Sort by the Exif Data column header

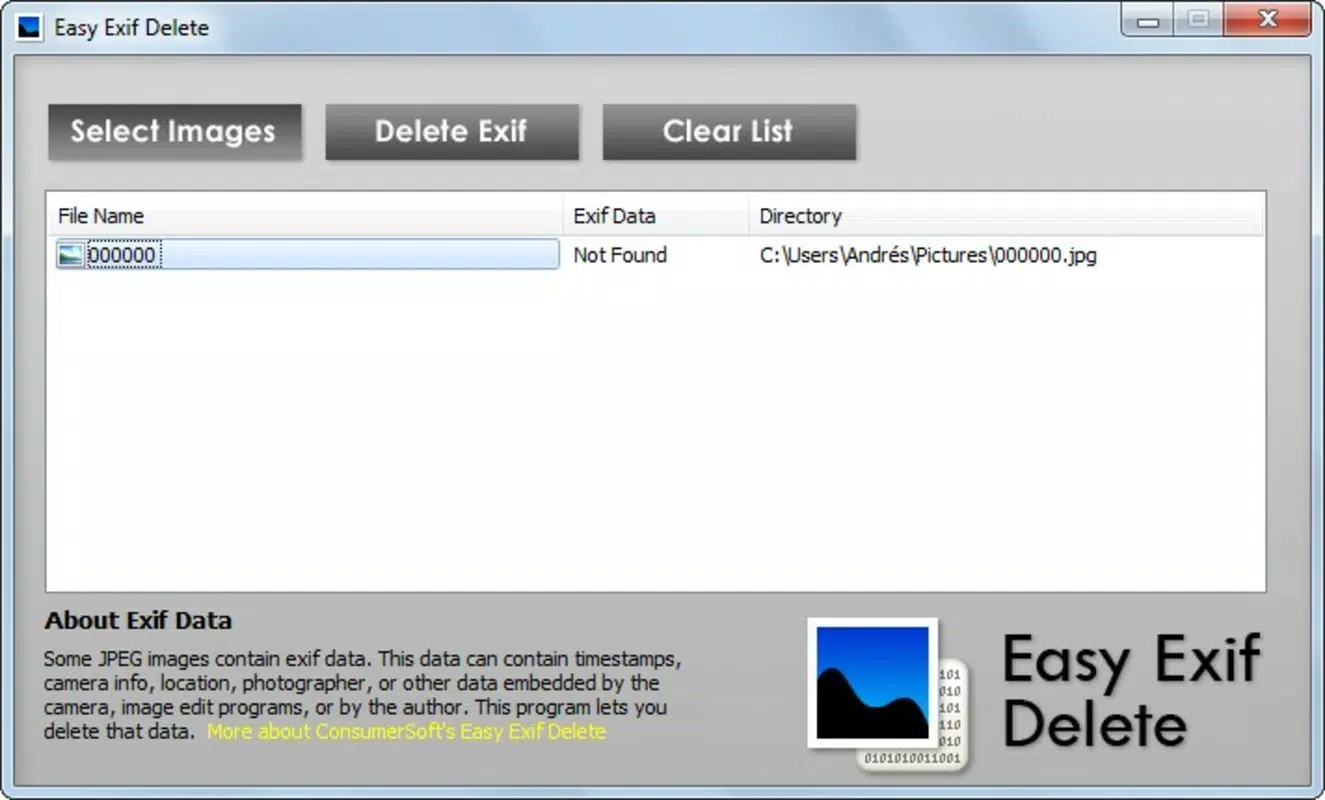pyautogui.click(x=656, y=216)
